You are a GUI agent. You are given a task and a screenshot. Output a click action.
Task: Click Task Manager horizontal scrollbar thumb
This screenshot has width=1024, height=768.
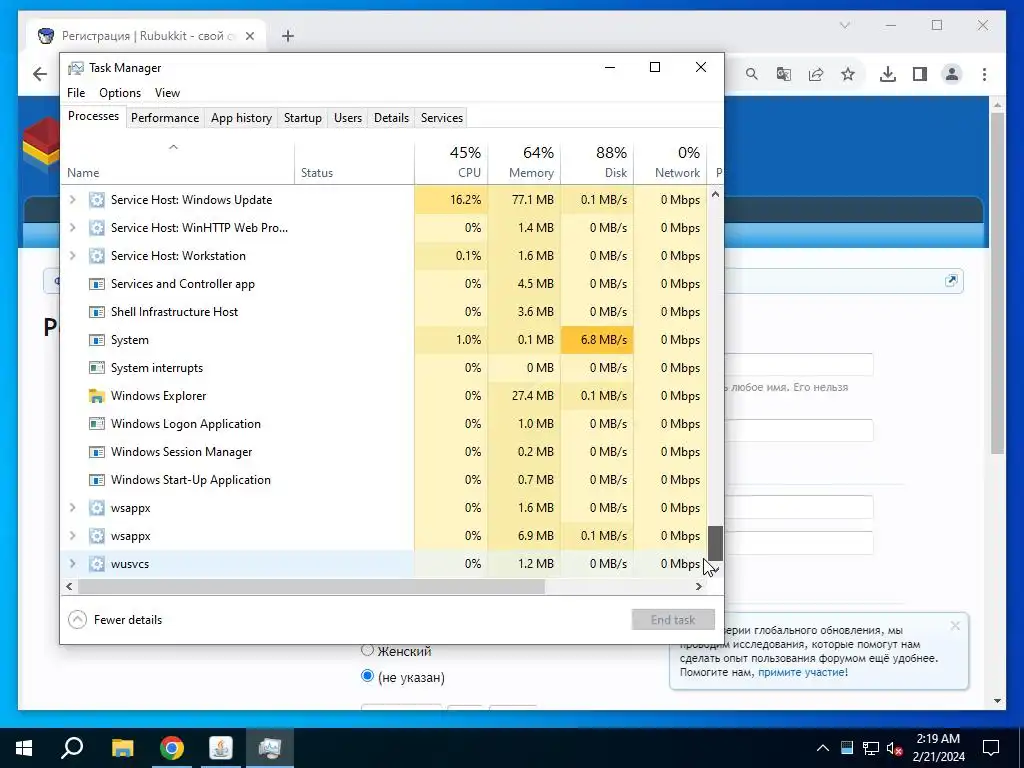(x=311, y=586)
